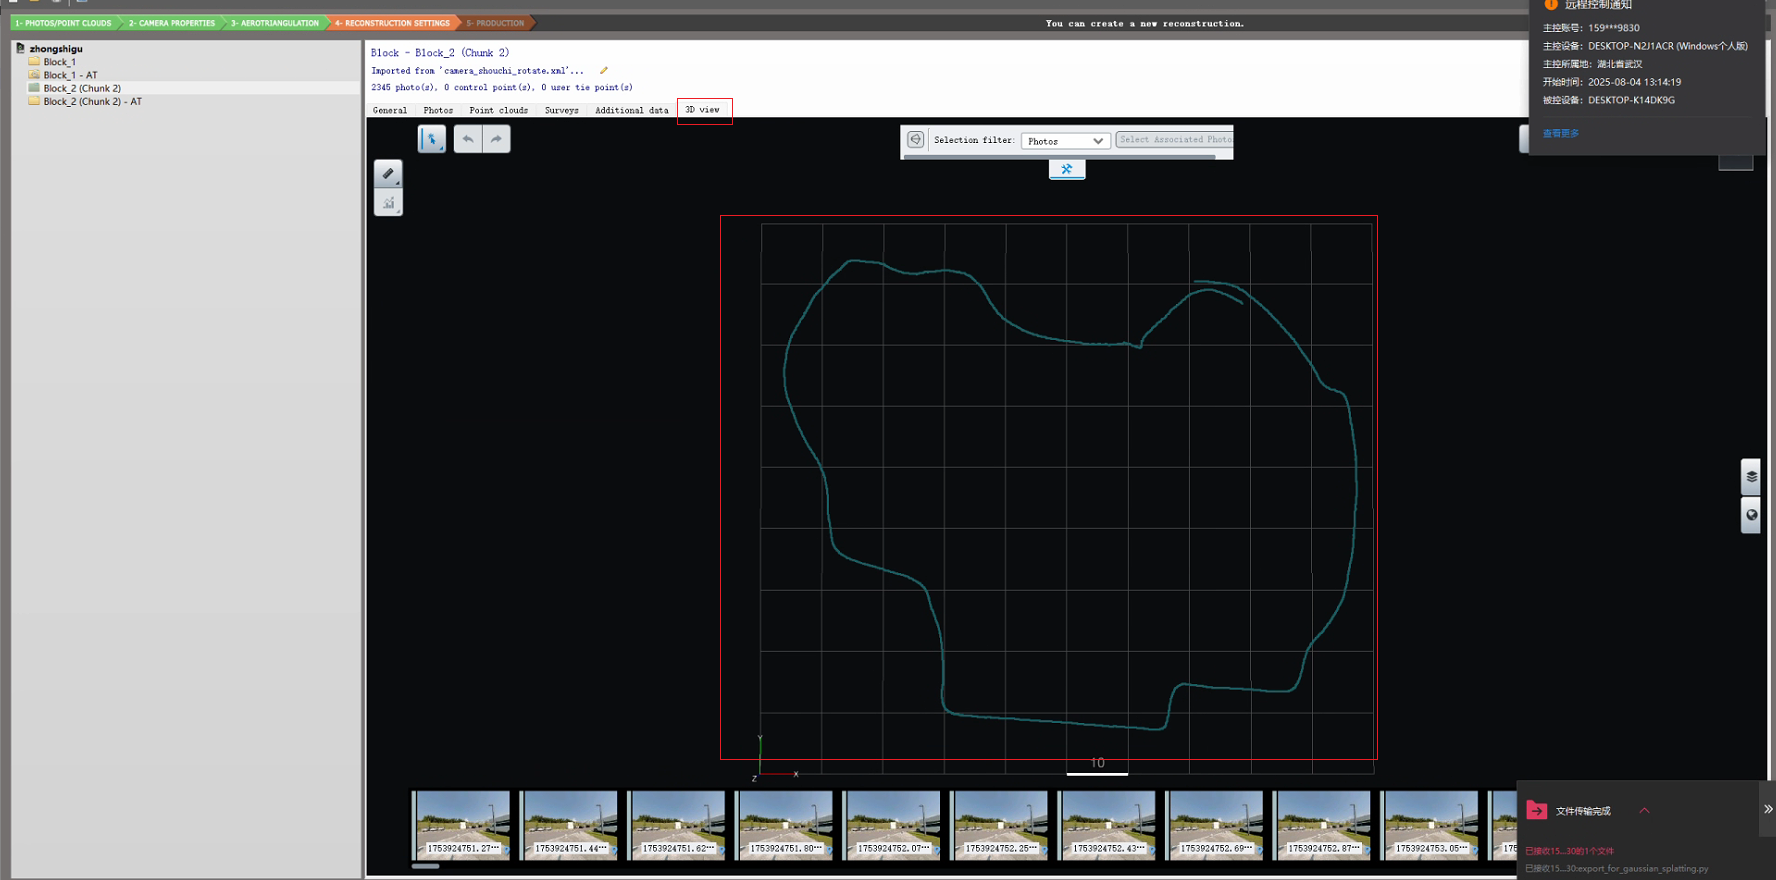1776x880 pixels.
Task: Expand the side panel double-arrow
Action: click(x=1767, y=809)
